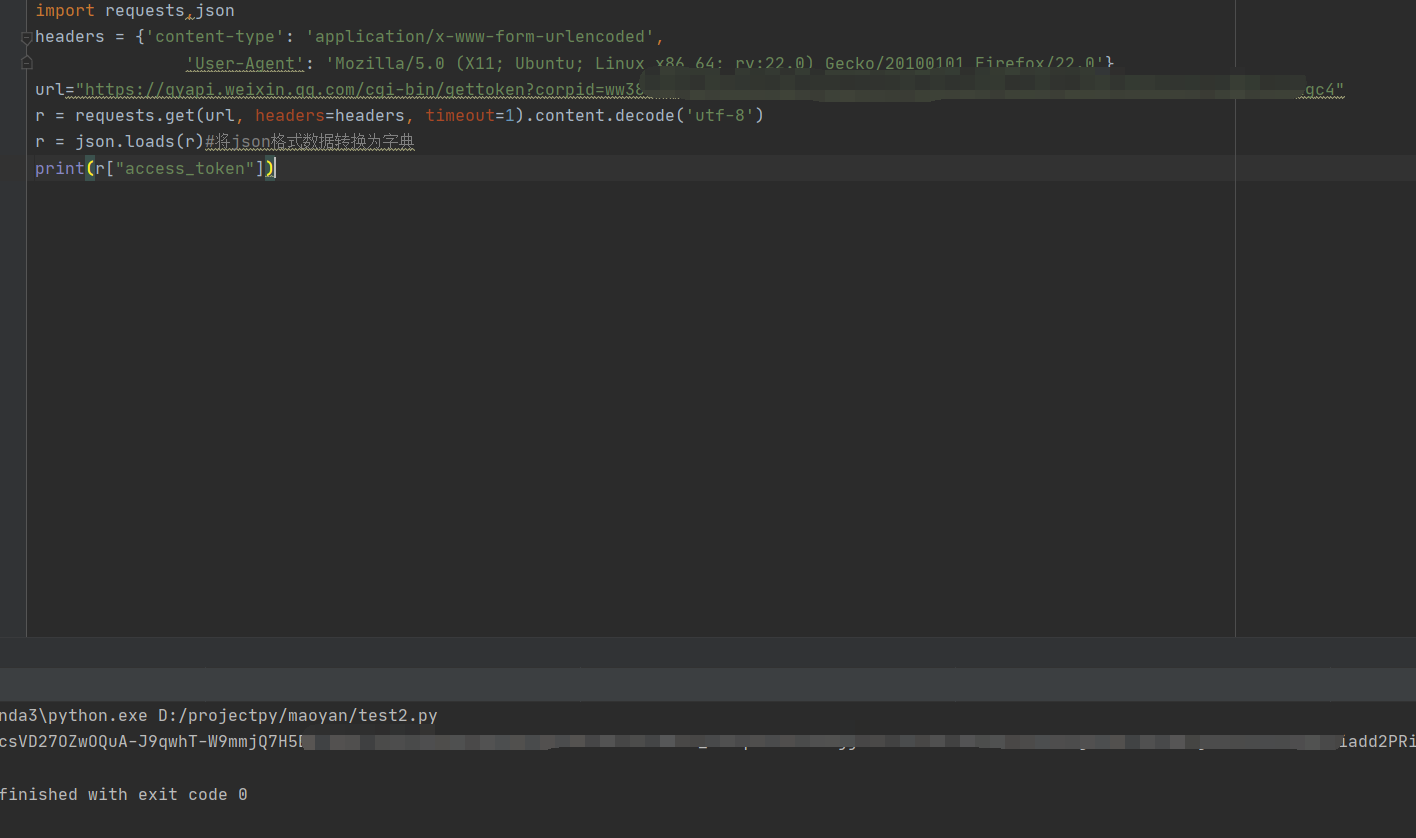Click 'json.loads(r)' expression
This screenshot has width=1416, height=838.
click(140, 141)
